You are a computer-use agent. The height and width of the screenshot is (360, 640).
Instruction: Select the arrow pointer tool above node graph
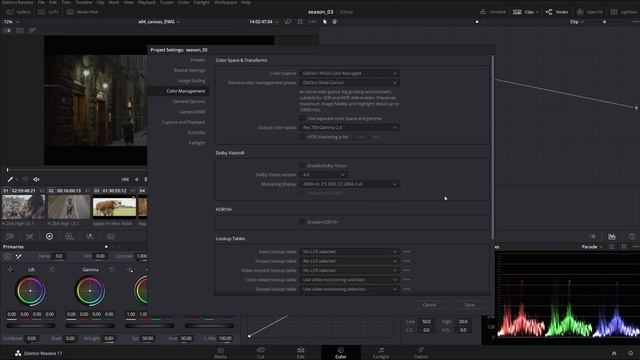(x=325, y=22)
